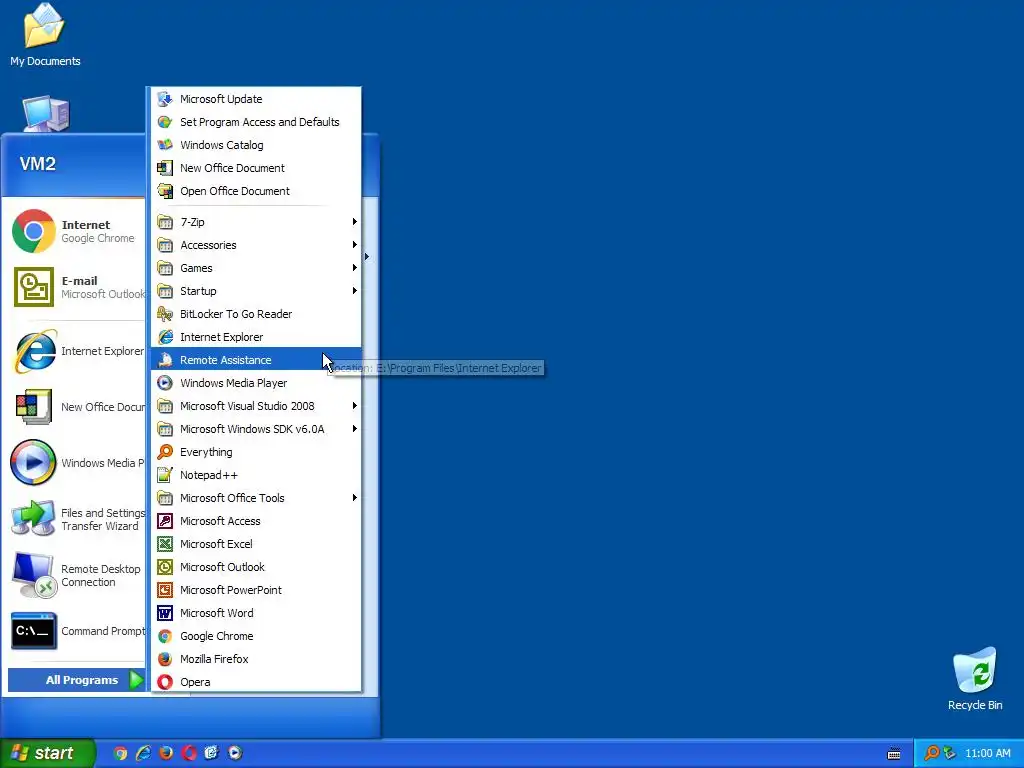Screen dimensions: 1024x768
Task: Click Firefox icon in Quick Launch bar
Action: (x=166, y=753)
